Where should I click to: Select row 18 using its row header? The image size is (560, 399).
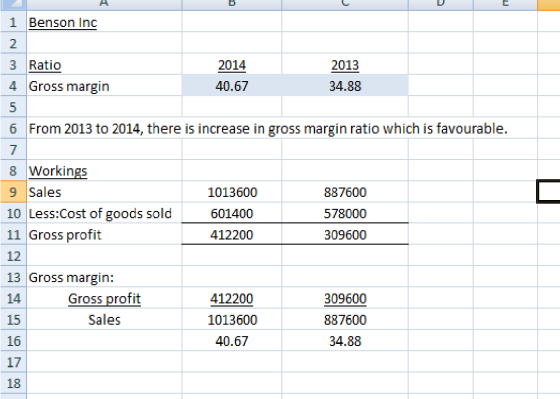tap(13, 383)
